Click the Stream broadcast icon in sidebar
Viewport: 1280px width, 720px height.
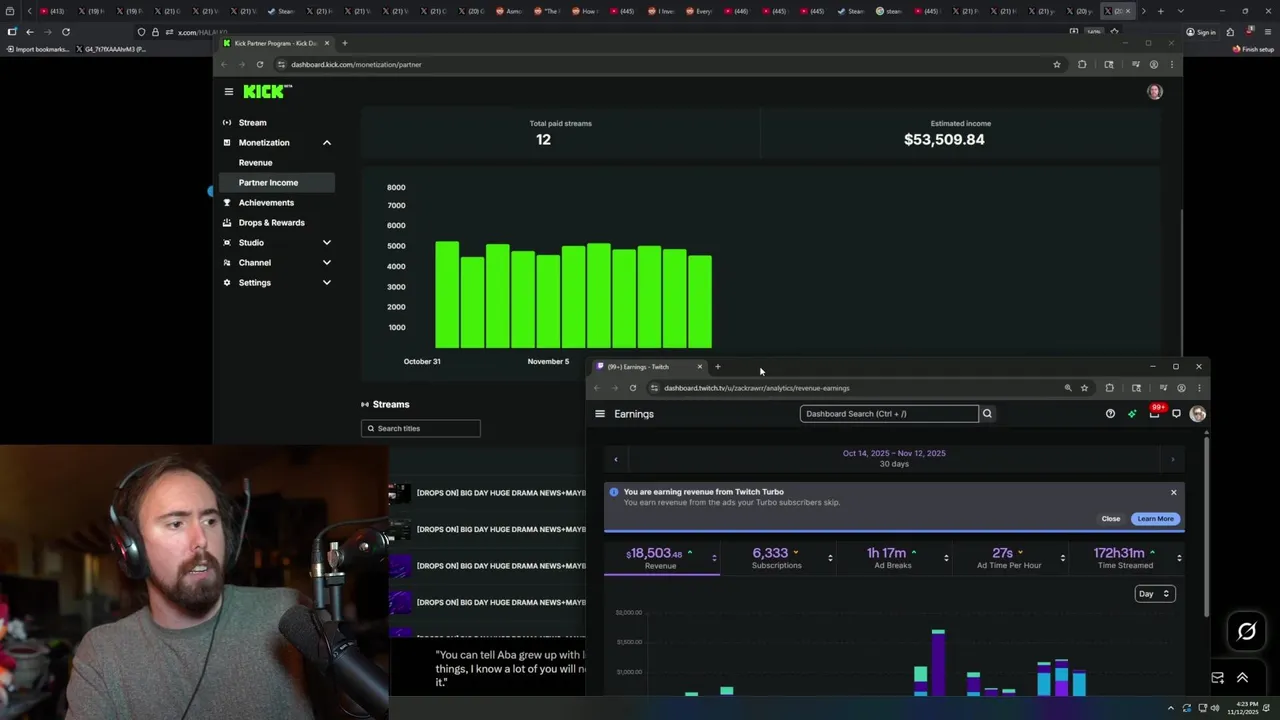coord(227,122)
